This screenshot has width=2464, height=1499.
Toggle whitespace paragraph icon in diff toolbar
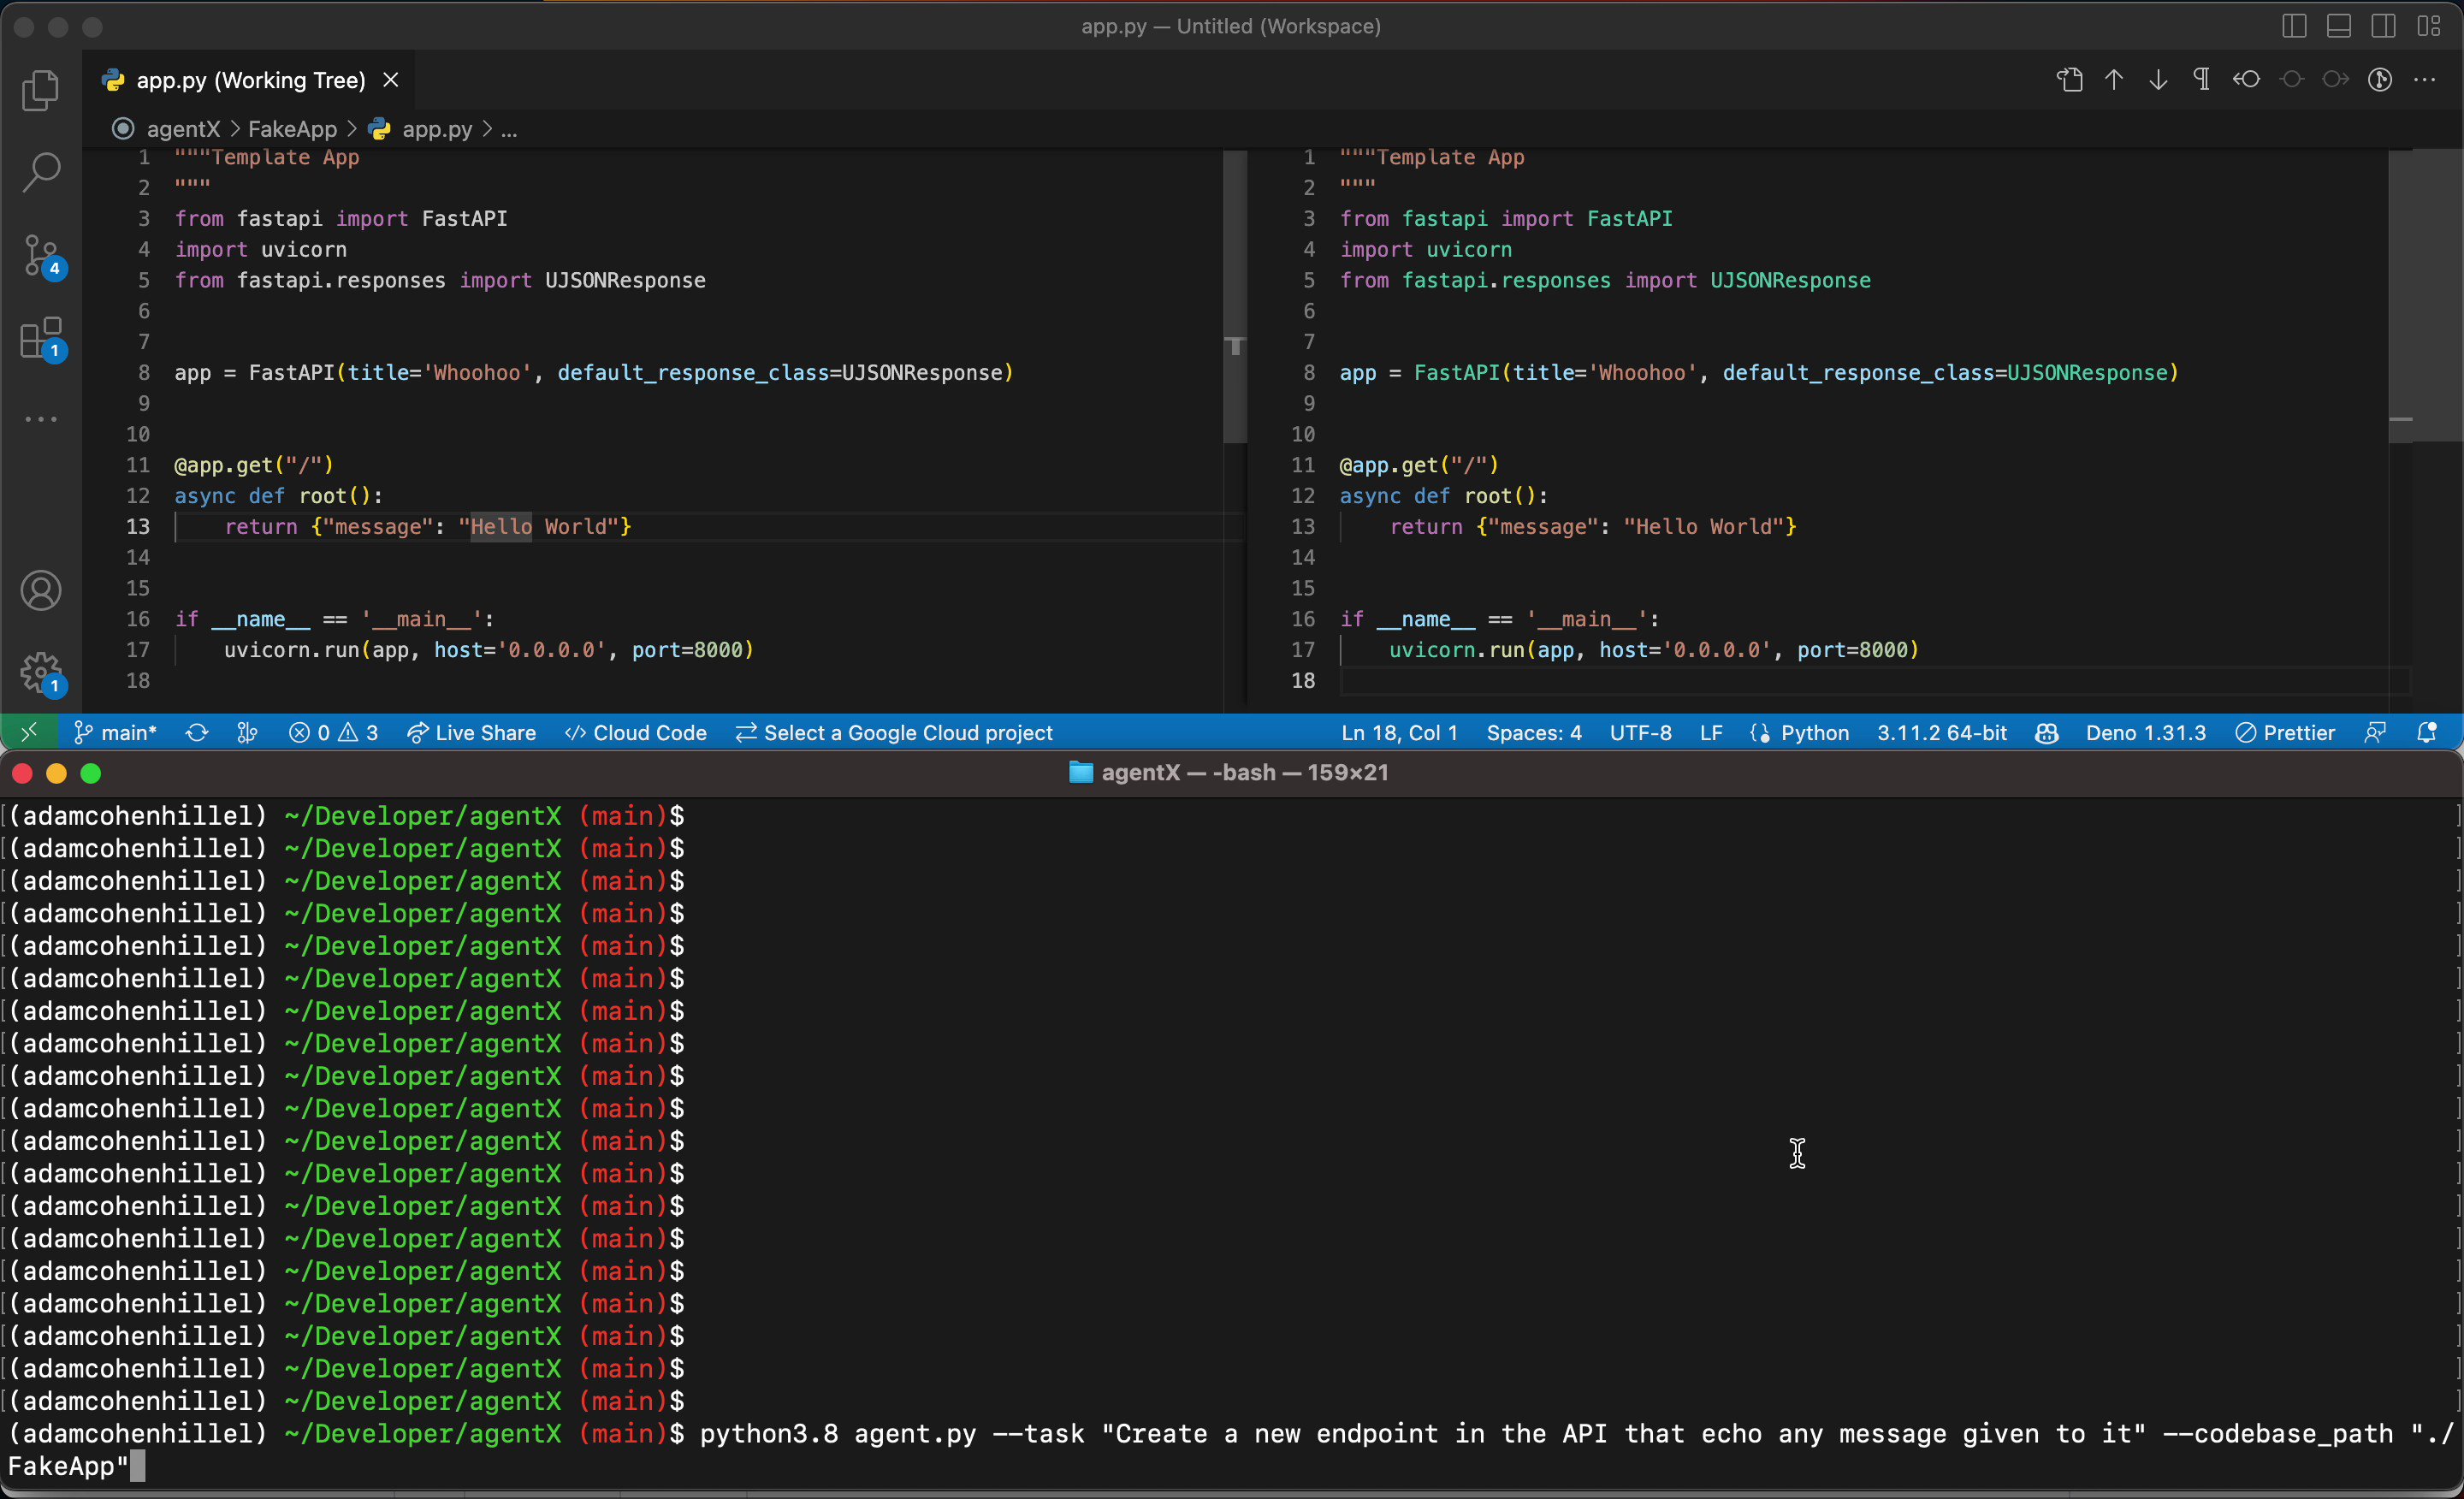2202,80
